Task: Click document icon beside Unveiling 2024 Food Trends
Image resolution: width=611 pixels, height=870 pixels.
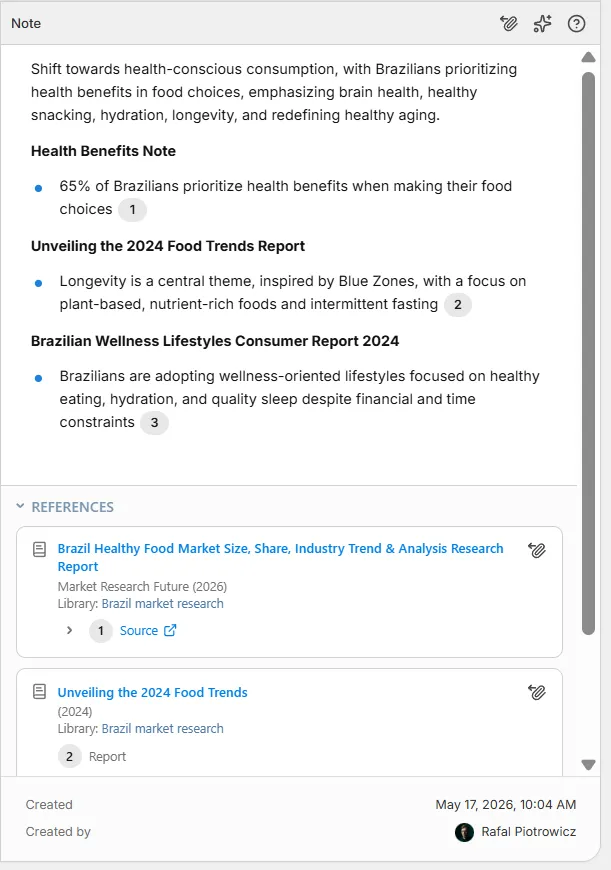Action: tap(39, 691)
